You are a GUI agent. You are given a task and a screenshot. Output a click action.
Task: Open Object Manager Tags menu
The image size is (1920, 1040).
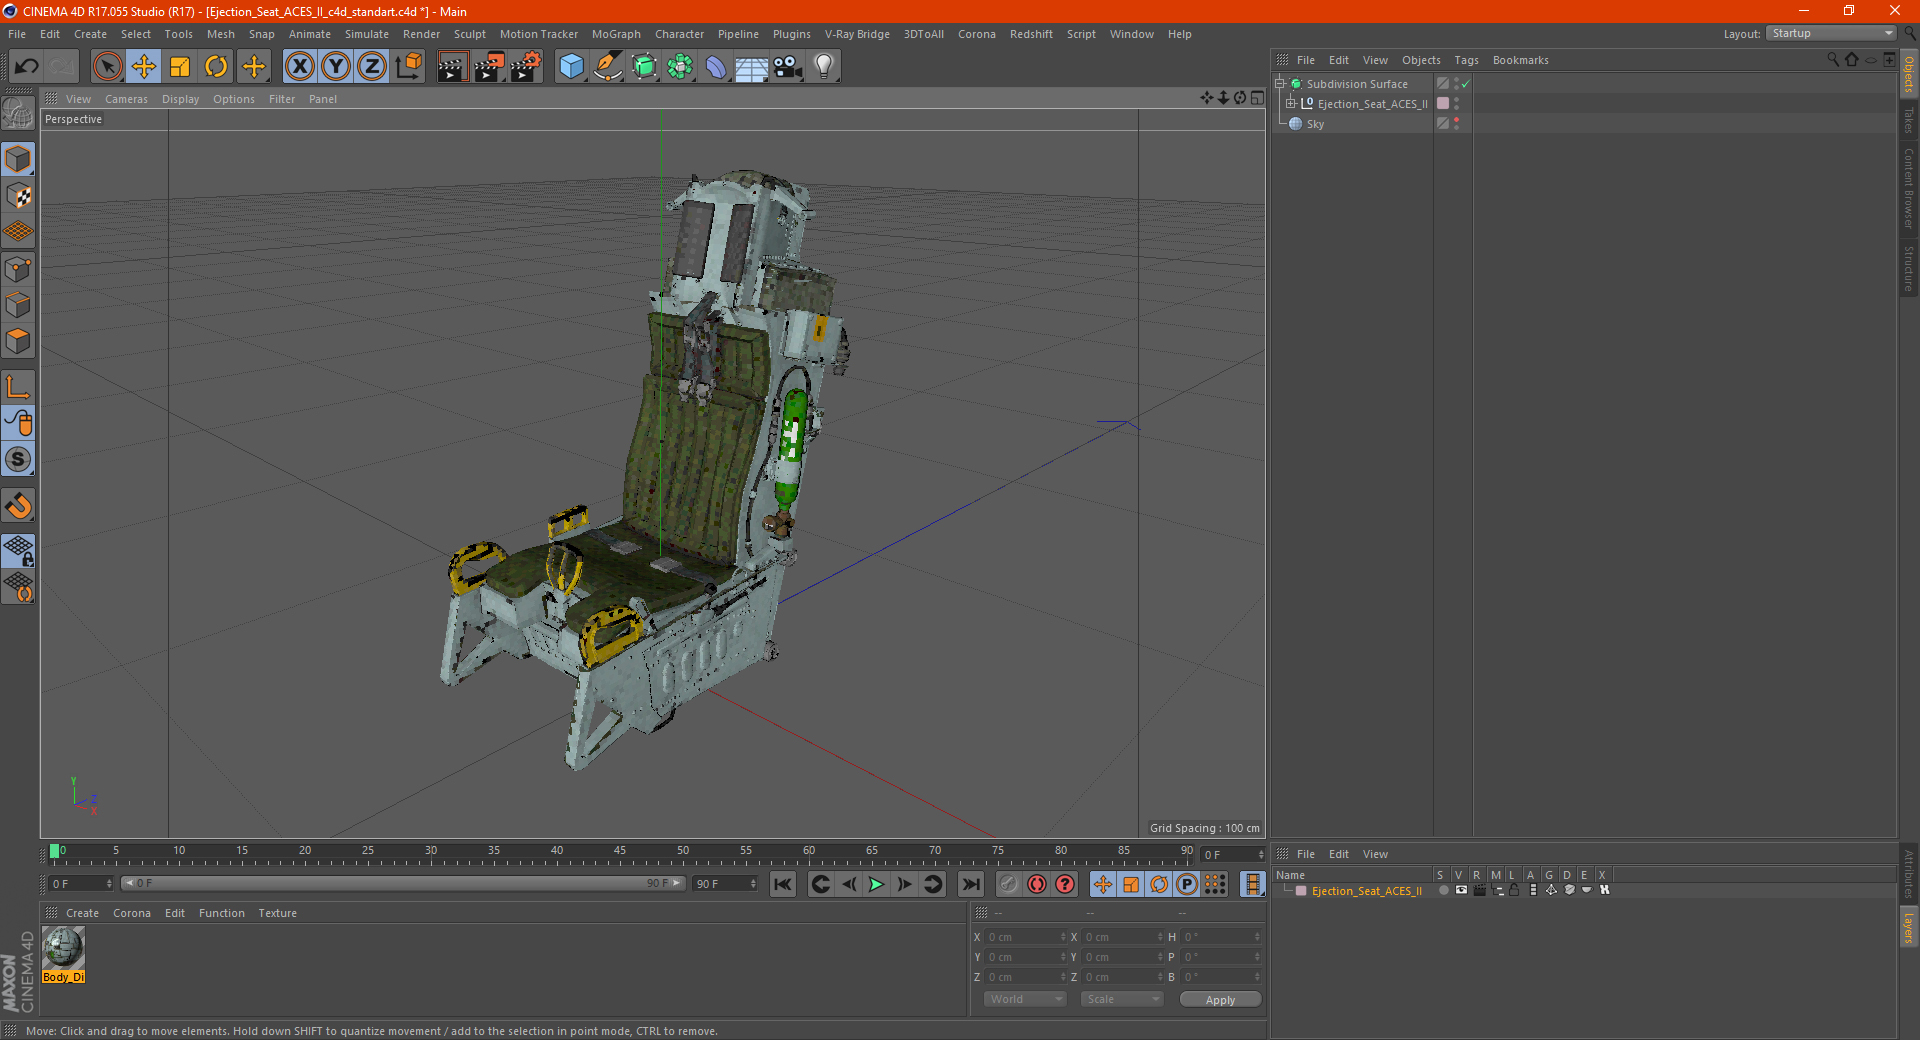click(1466, 60)
